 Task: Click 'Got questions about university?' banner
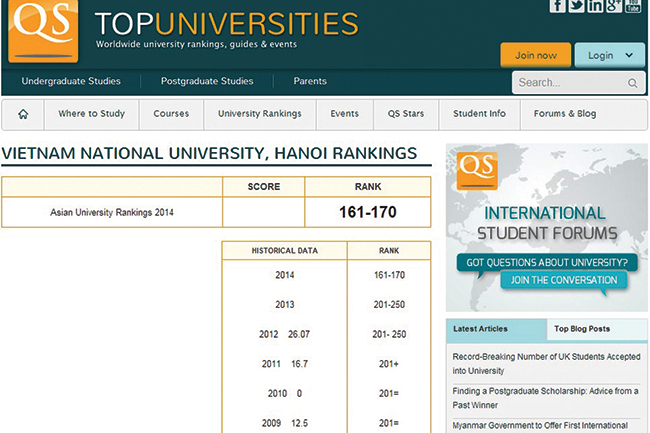(x=547, y=262)
